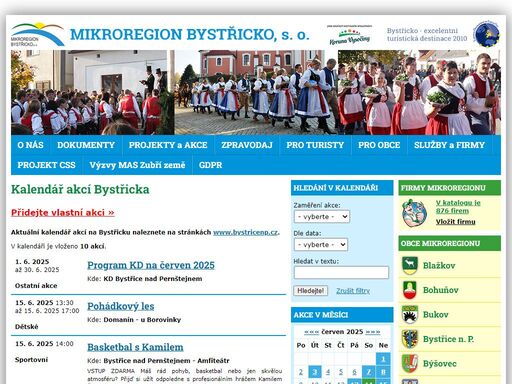Screen dimensions: 512x384
Task: Open the Bystřice n. P. municipality link
Action: [x=448, y=339]
